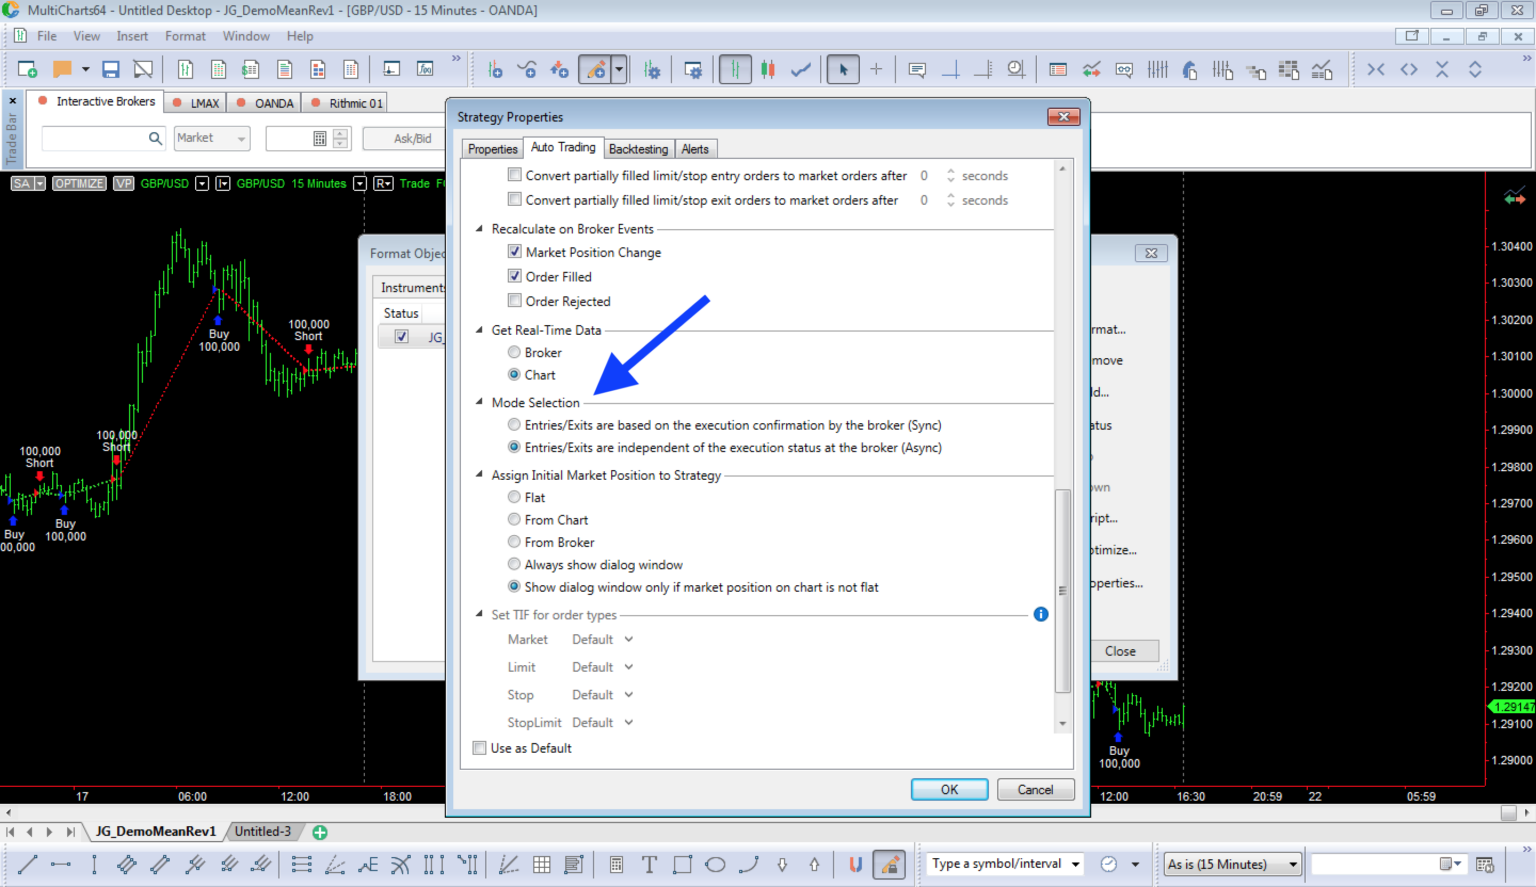
Task: Open the Format menu
Action: click(x=185, y=36)
